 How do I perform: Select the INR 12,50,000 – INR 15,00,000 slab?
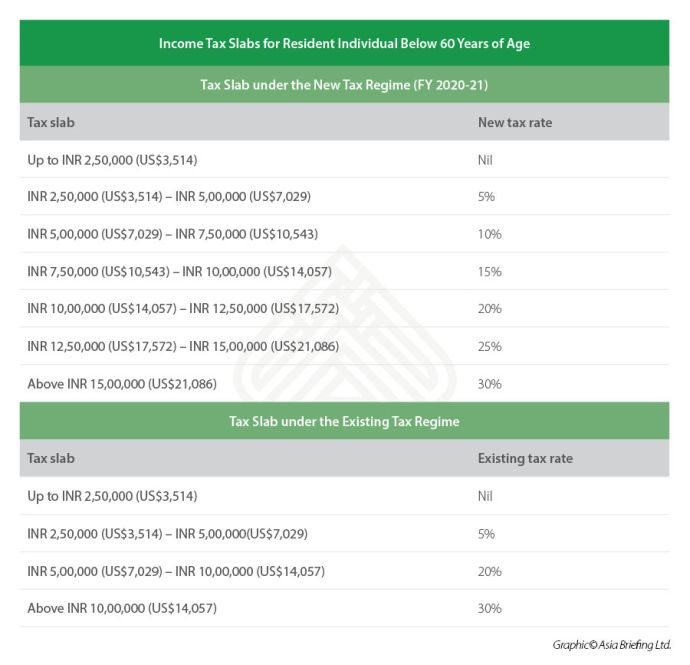click(183, 346)
